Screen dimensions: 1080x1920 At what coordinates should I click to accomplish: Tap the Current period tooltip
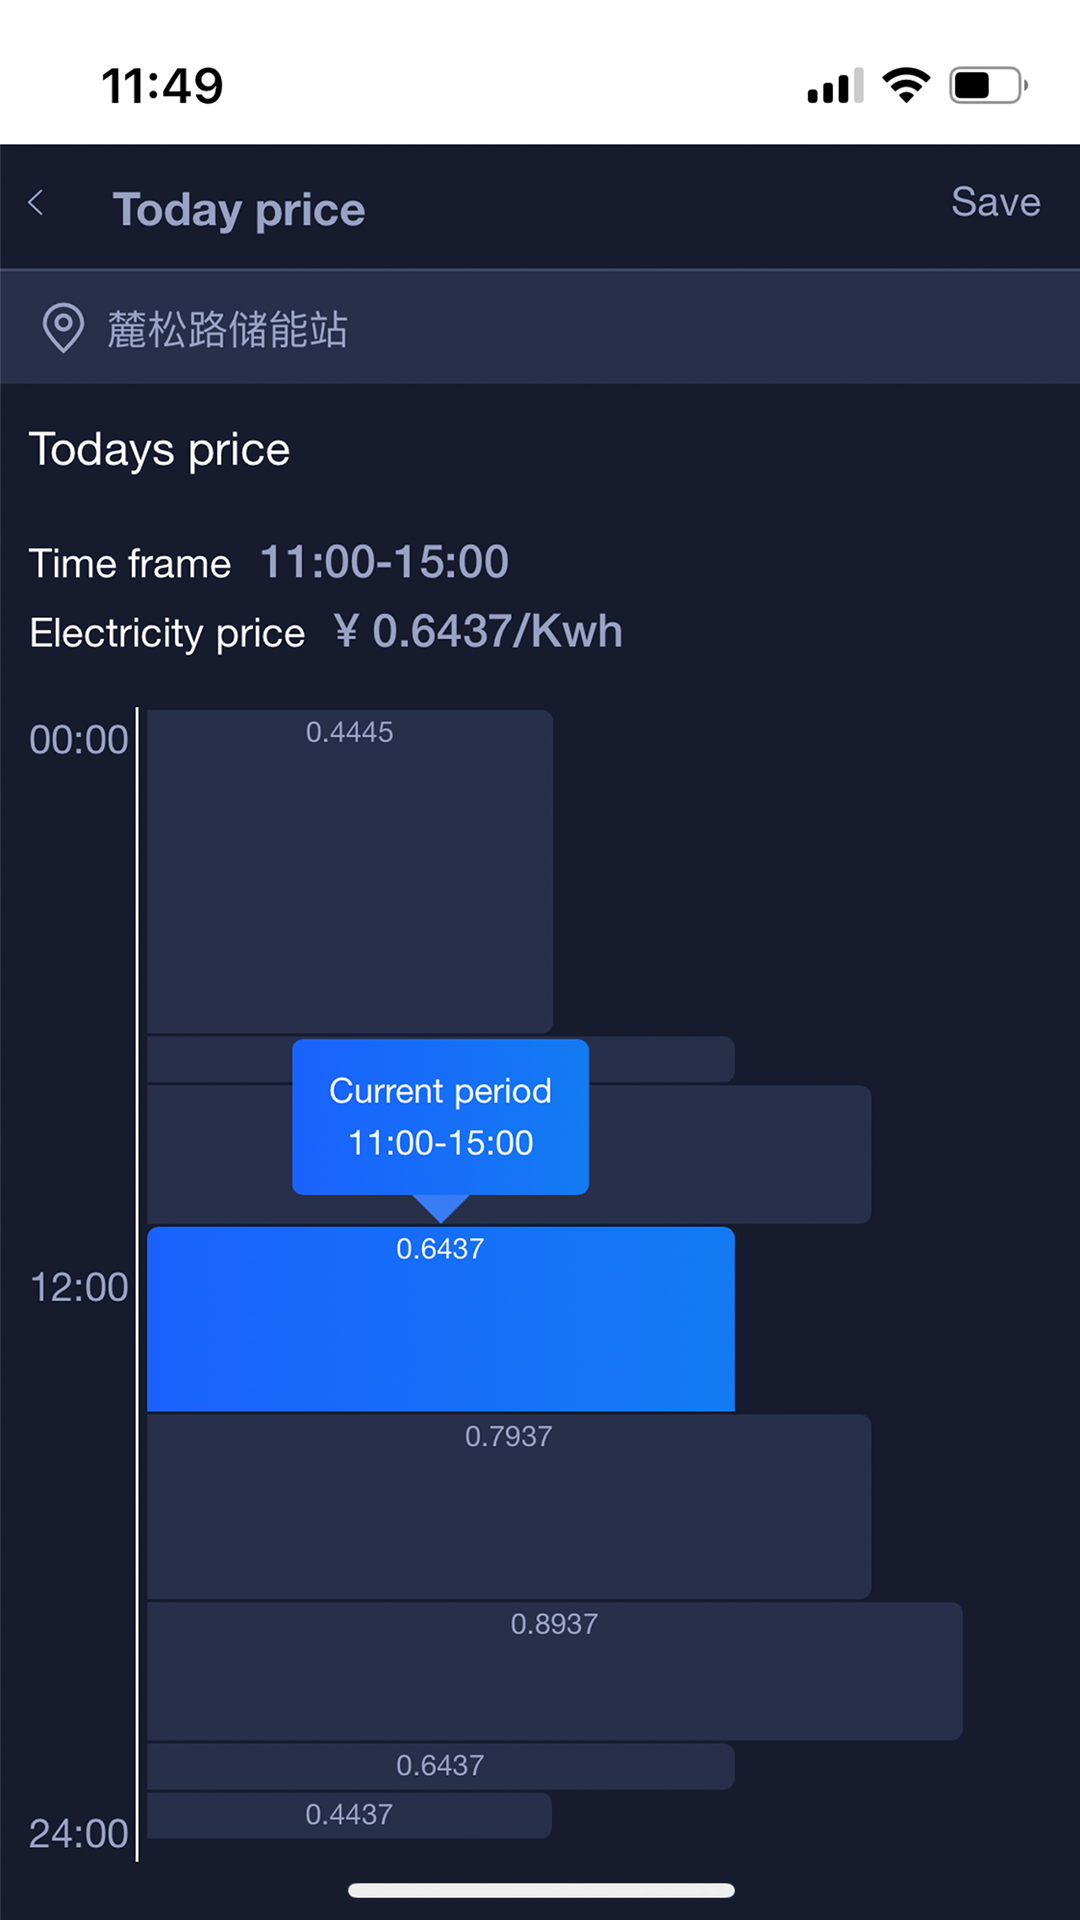pos(440,1116)
